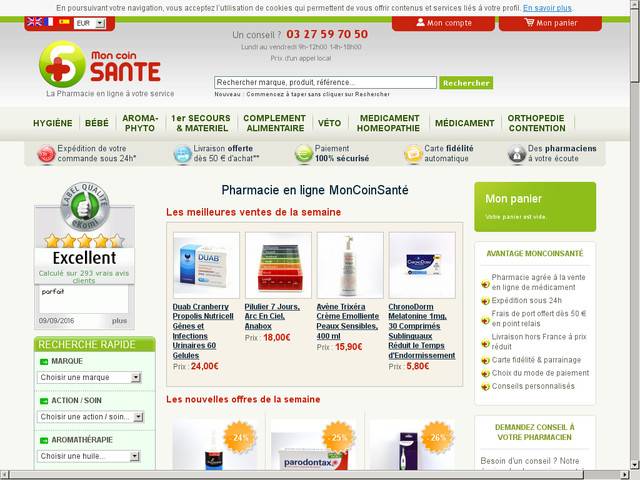This screenshot has width=640, height=480.
Task: Switch language using the French flag
Action: [x=49, y=22]
